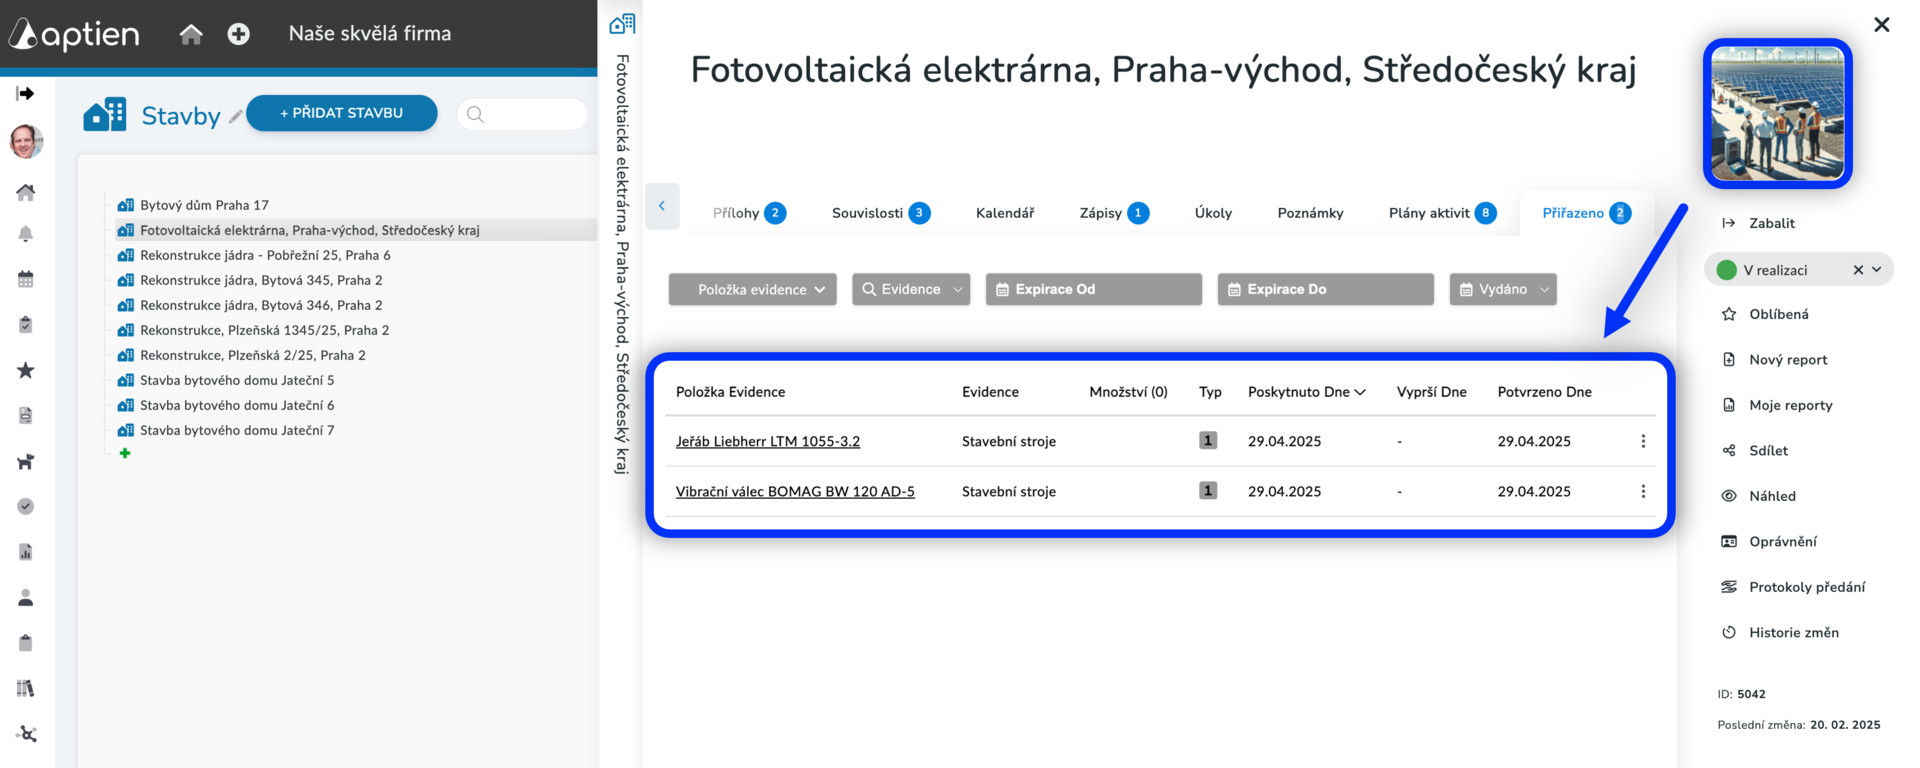Screen dimensions: 1920x768
Task: Open user profile avatar
Action: (26, 141)
